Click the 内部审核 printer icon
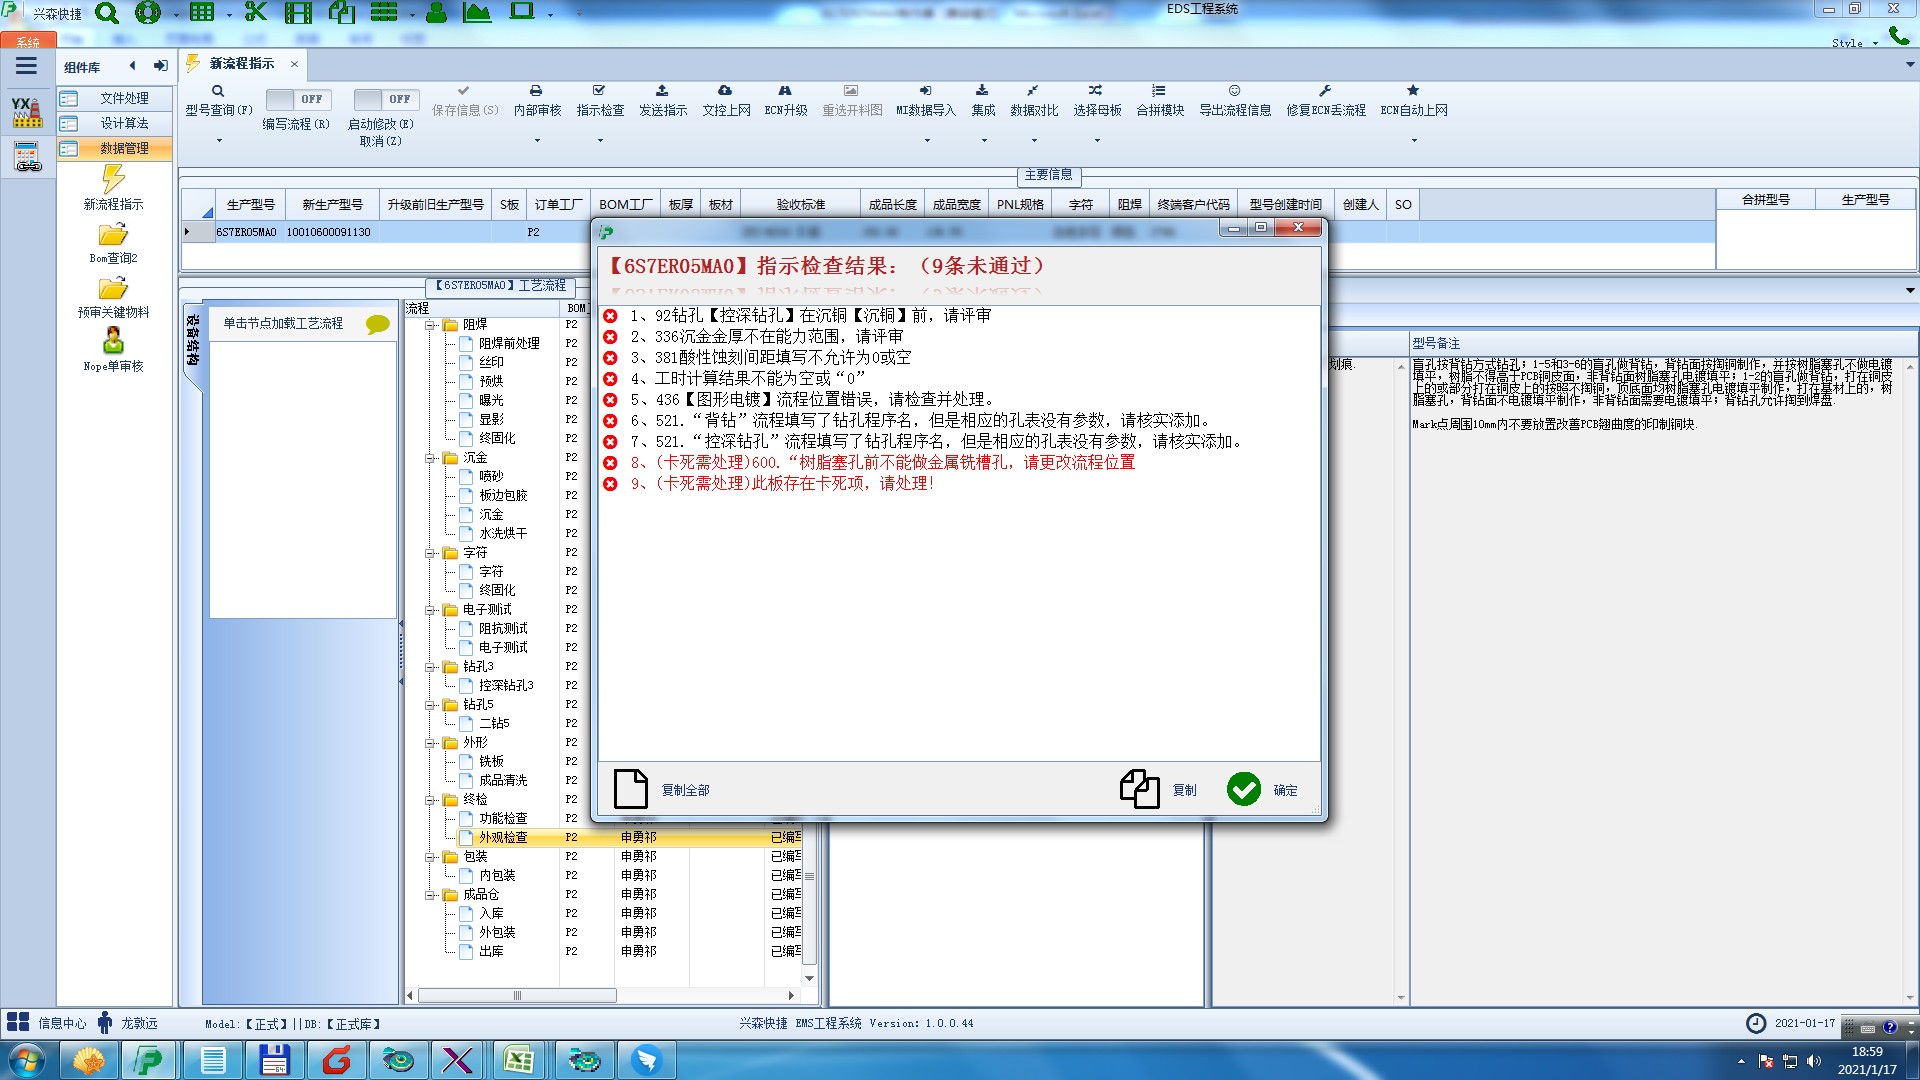 pos(536,91)
